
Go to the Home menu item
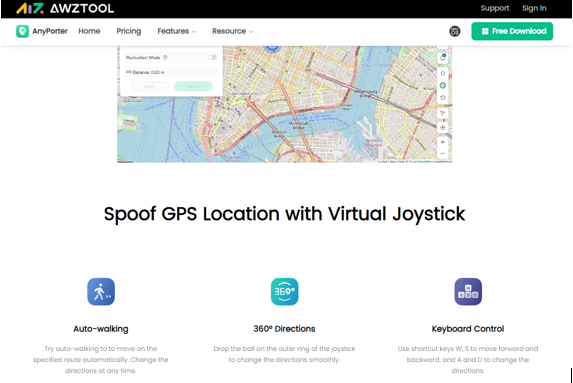click(x=89, y=31)
